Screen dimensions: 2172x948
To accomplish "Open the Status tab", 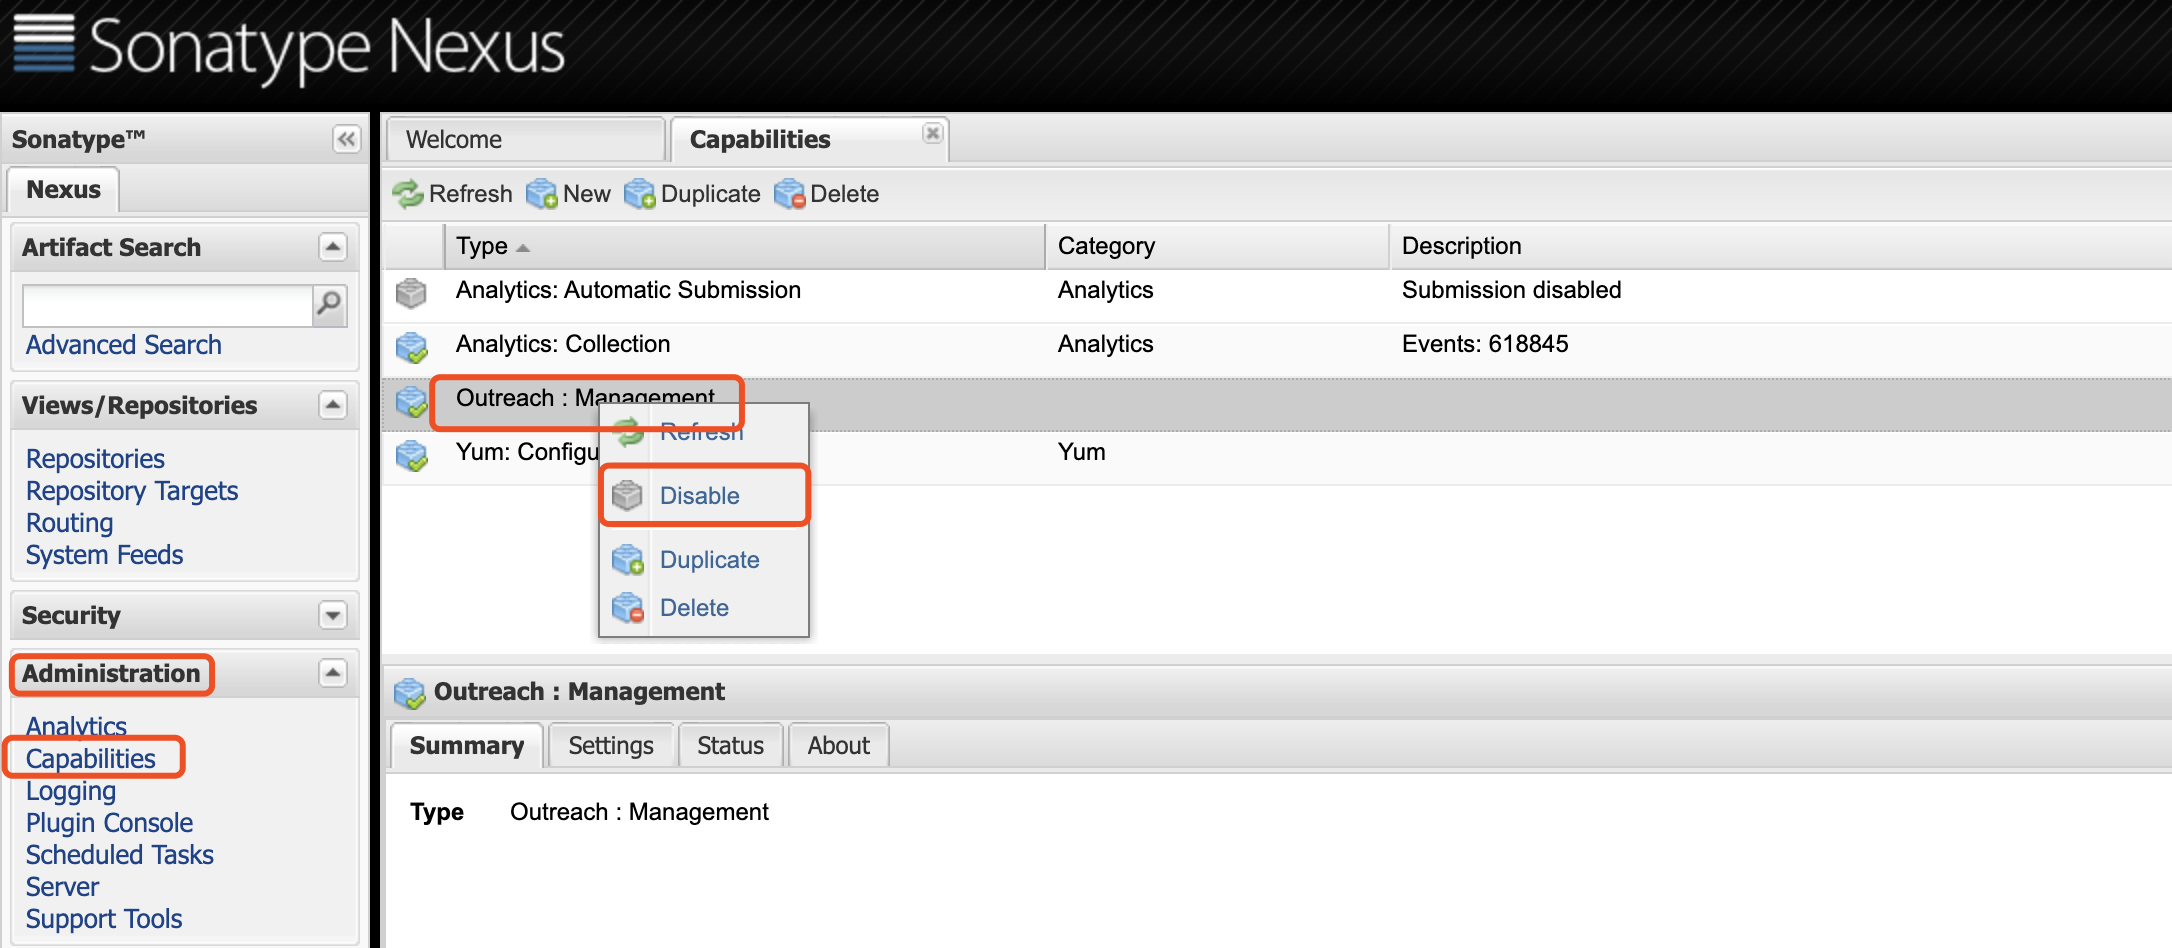I will [730, 746].
